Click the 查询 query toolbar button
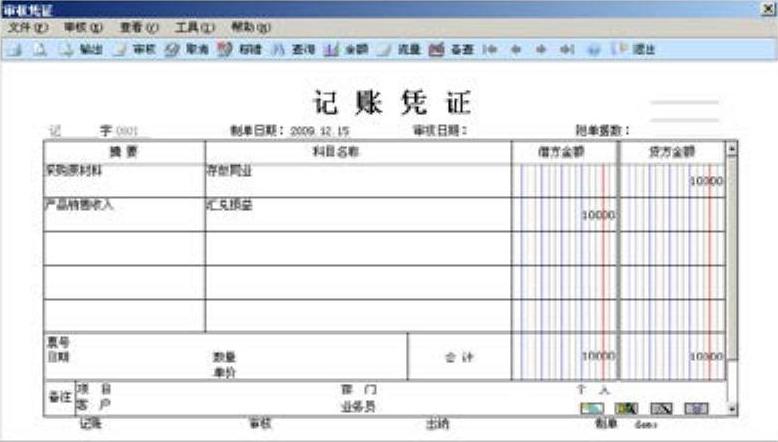Viewport: 778px width, 442px height. (x=293, y=49)
